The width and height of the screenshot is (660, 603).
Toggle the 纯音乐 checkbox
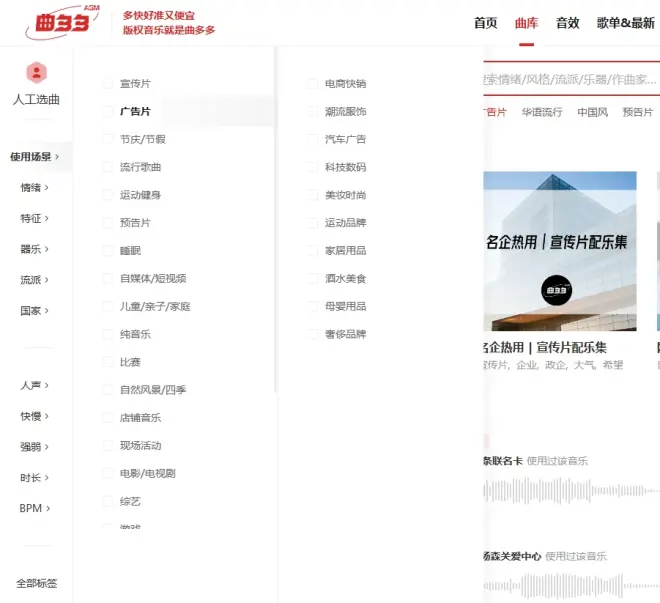point(108,334)
